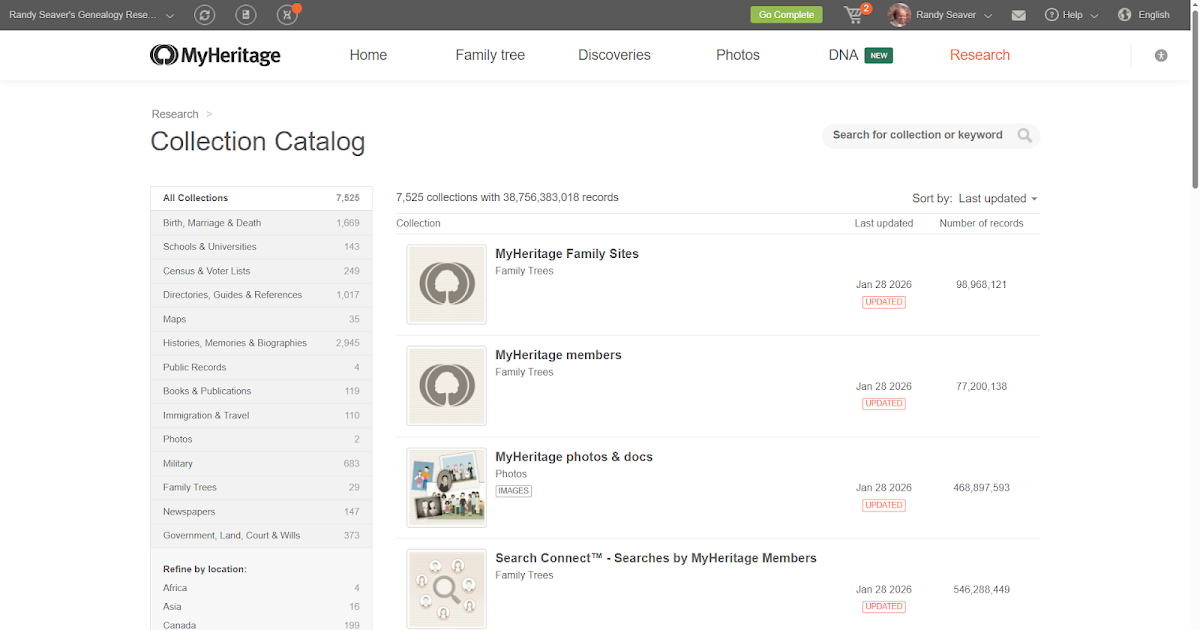Open Photos navigation item
Viewport: 1200px width, 630px height.
pyautogui.click(x=738, y=55)
